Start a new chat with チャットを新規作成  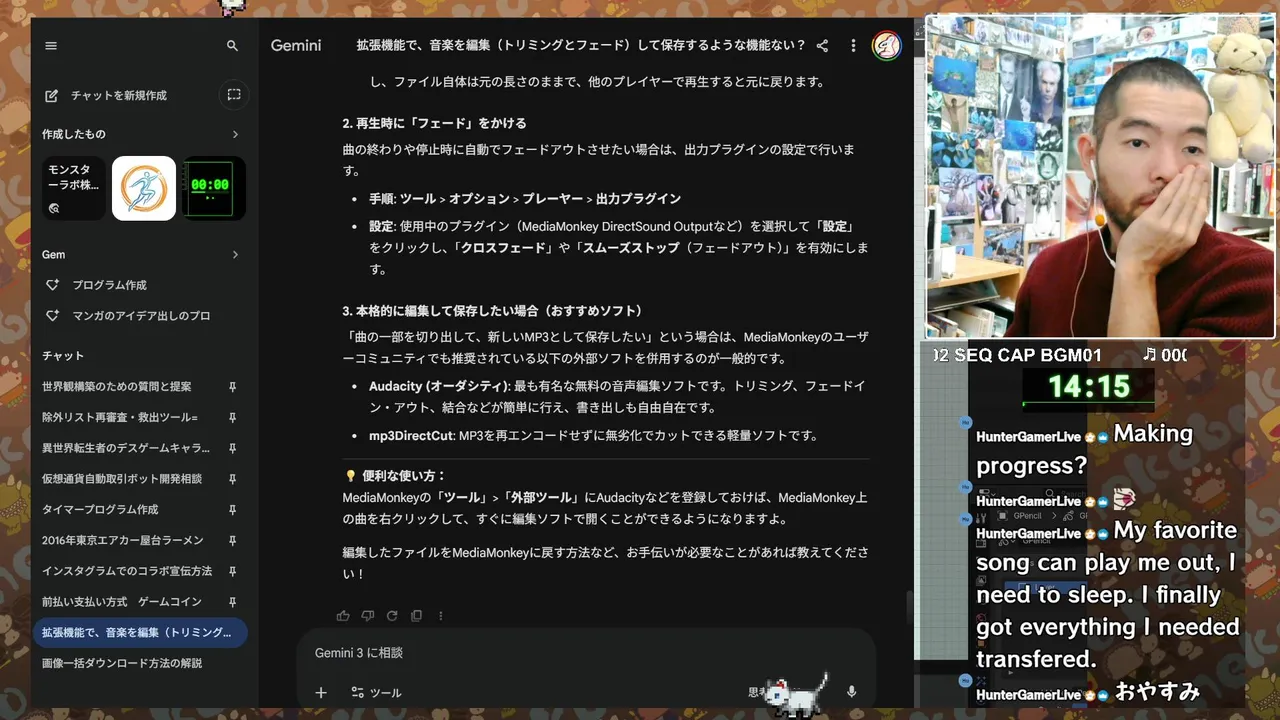pyautogui.click(x=107, y=95)
